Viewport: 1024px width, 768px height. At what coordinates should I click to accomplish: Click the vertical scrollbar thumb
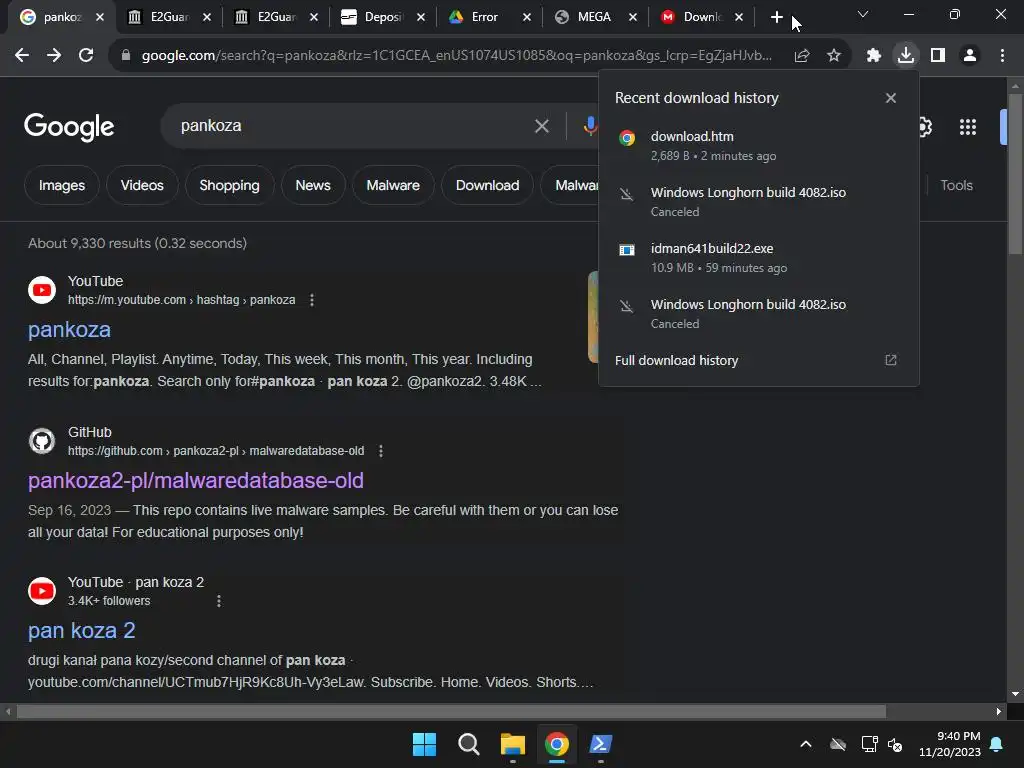[1016, 174]
